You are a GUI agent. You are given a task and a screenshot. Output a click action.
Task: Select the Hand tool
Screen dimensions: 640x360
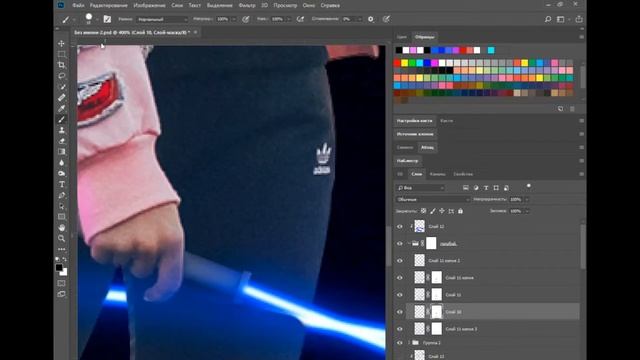[62, 227]
